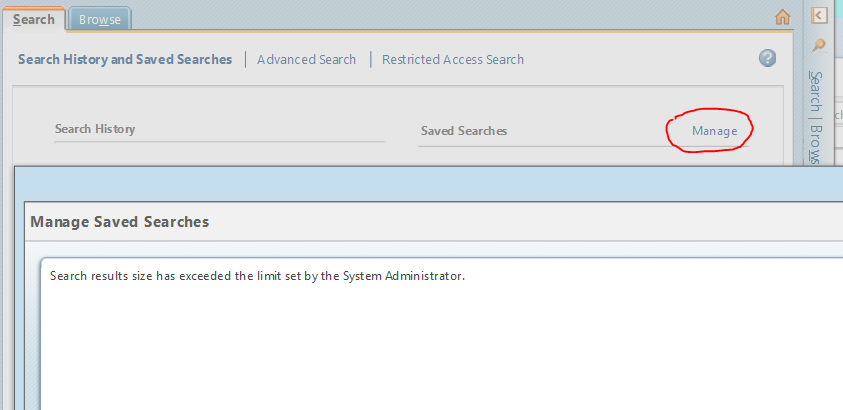The image size is (843, 410).
Task: Select vertical Browse label in right sidebar
Action: [x=816, y=144]
